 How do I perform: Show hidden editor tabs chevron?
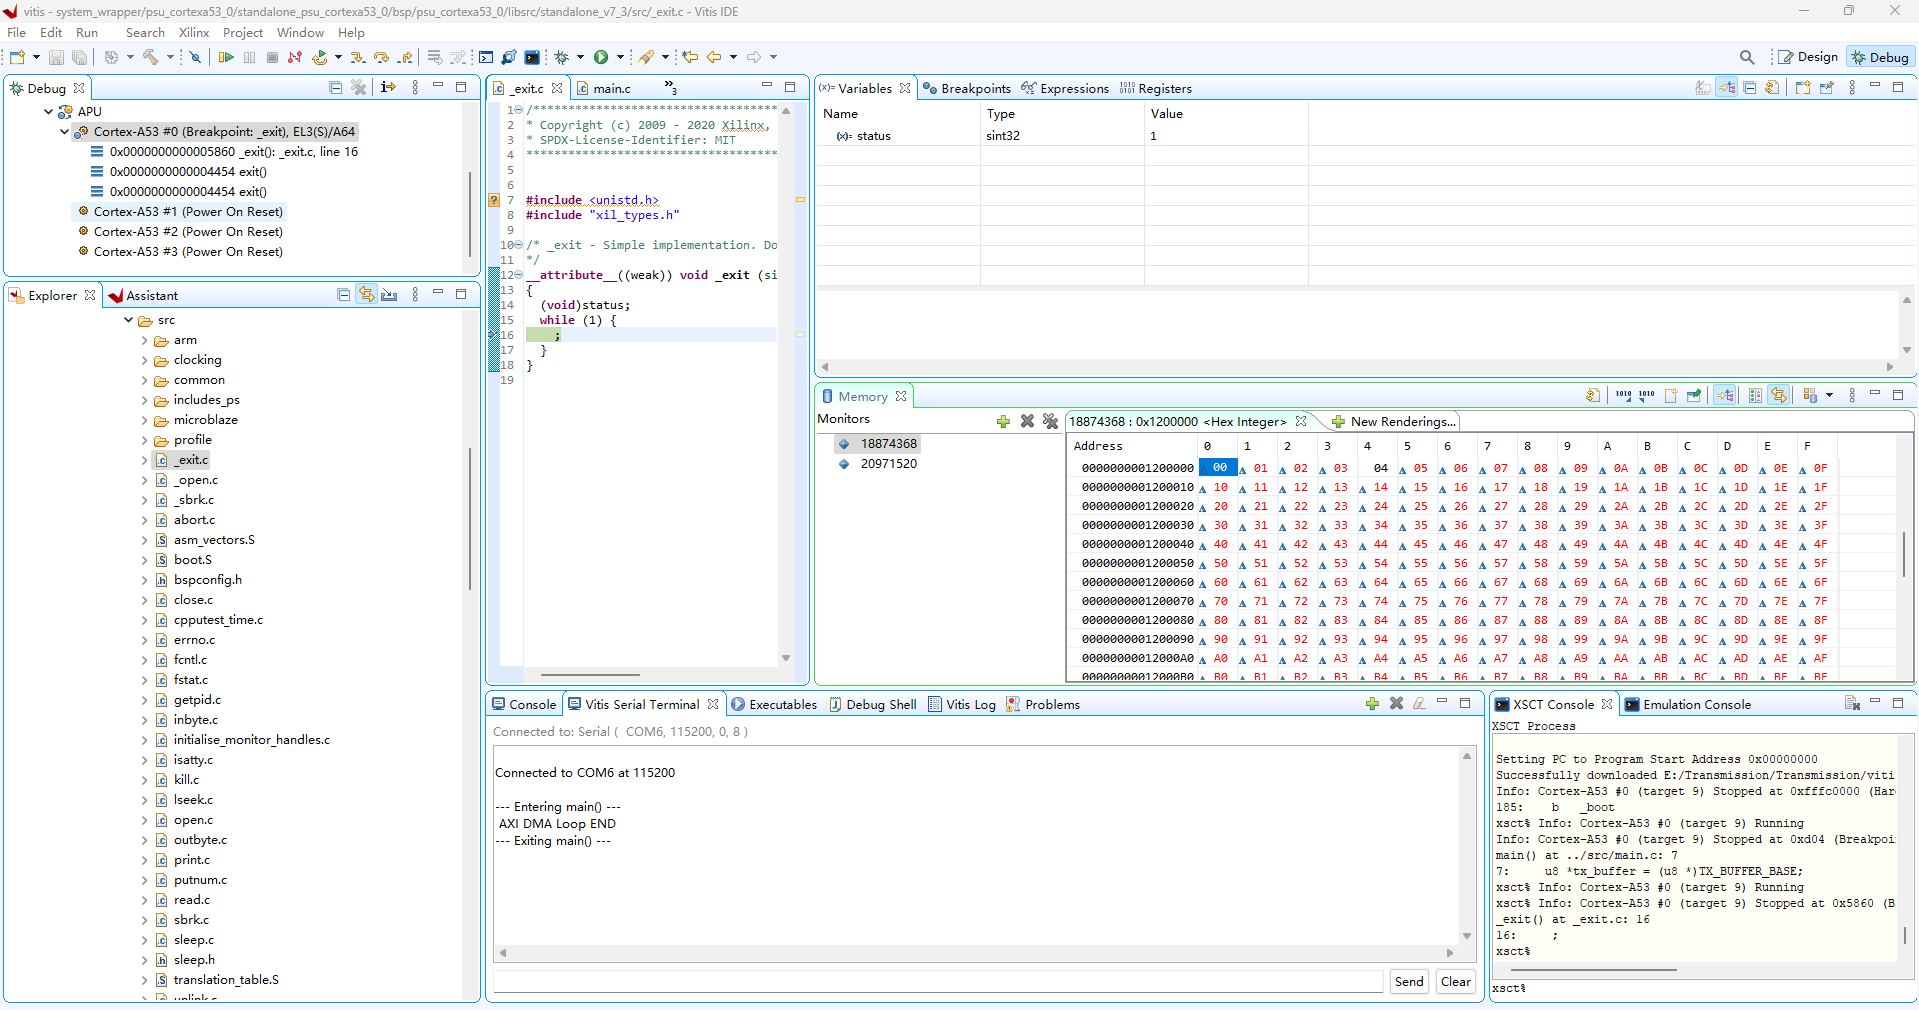pyautogui.click(x=670, y=88)
